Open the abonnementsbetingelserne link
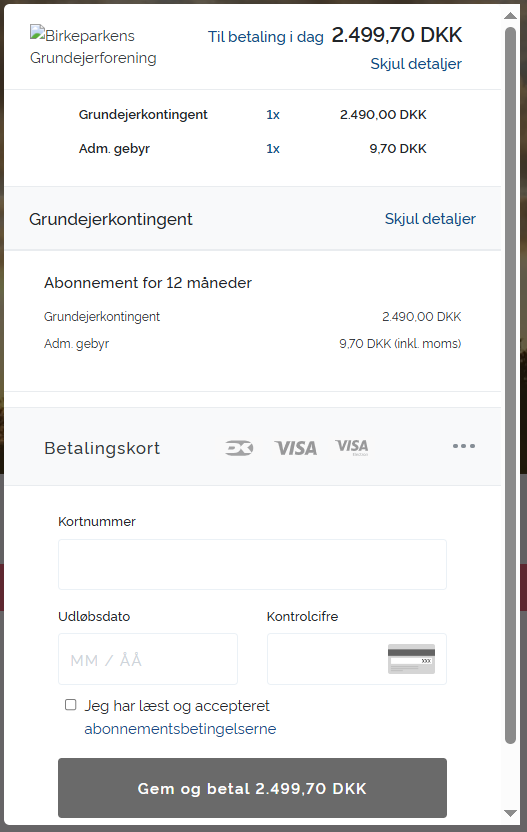 point(180,729)
